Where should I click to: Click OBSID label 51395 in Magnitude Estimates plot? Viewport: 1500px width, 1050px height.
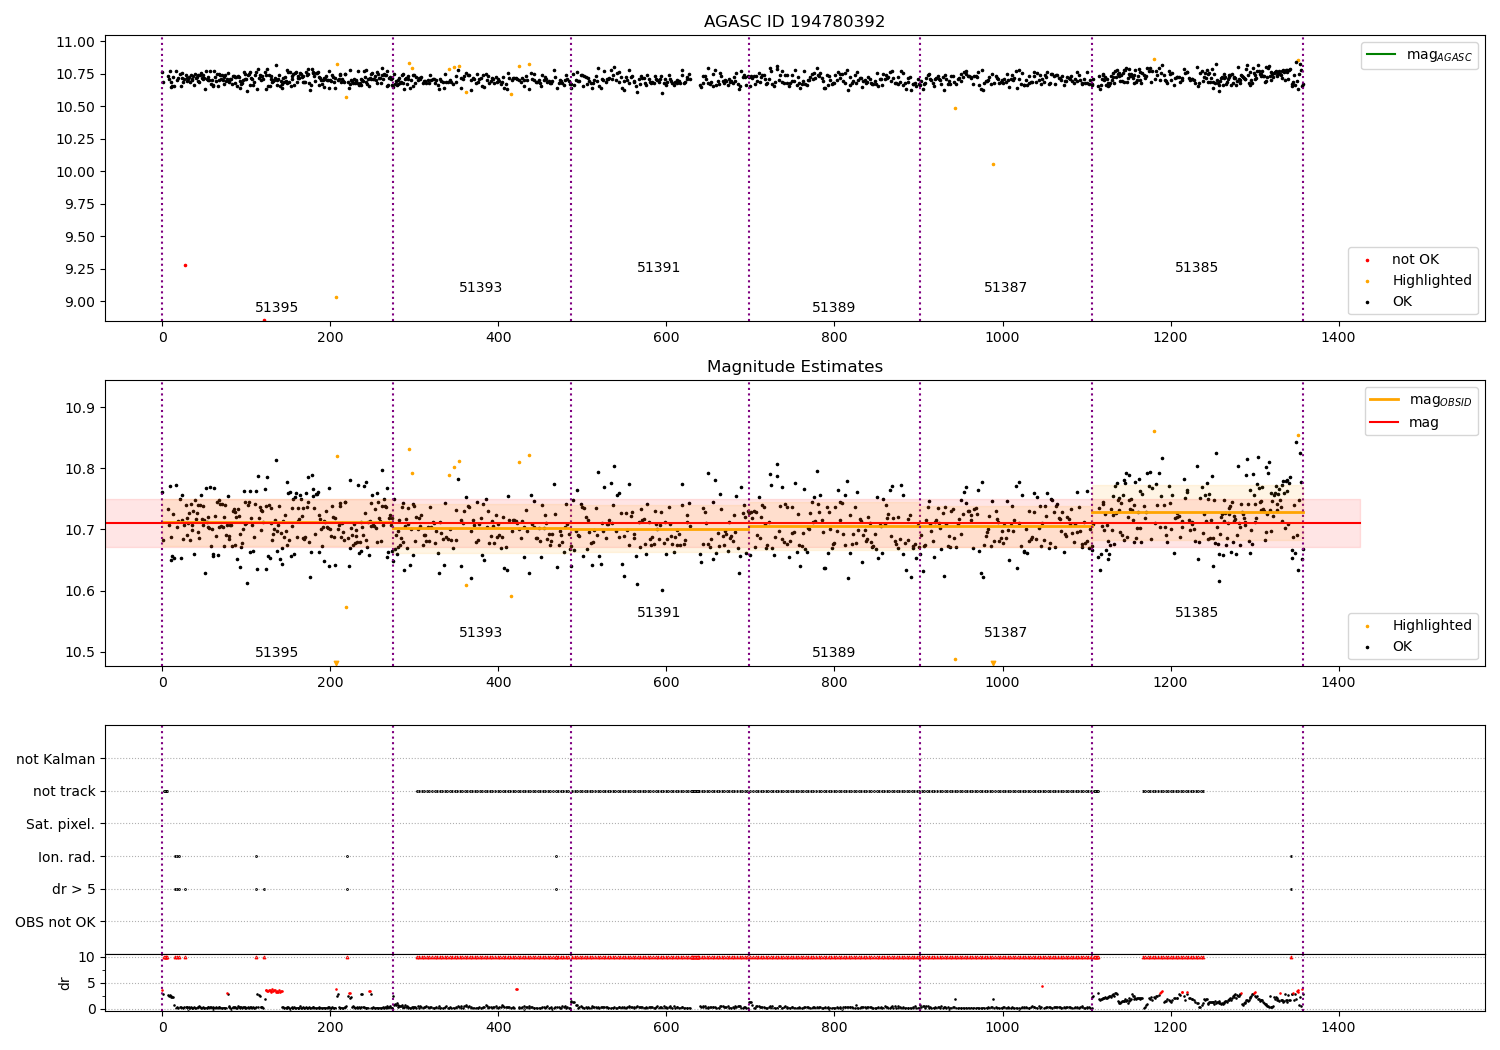[276, 653]
